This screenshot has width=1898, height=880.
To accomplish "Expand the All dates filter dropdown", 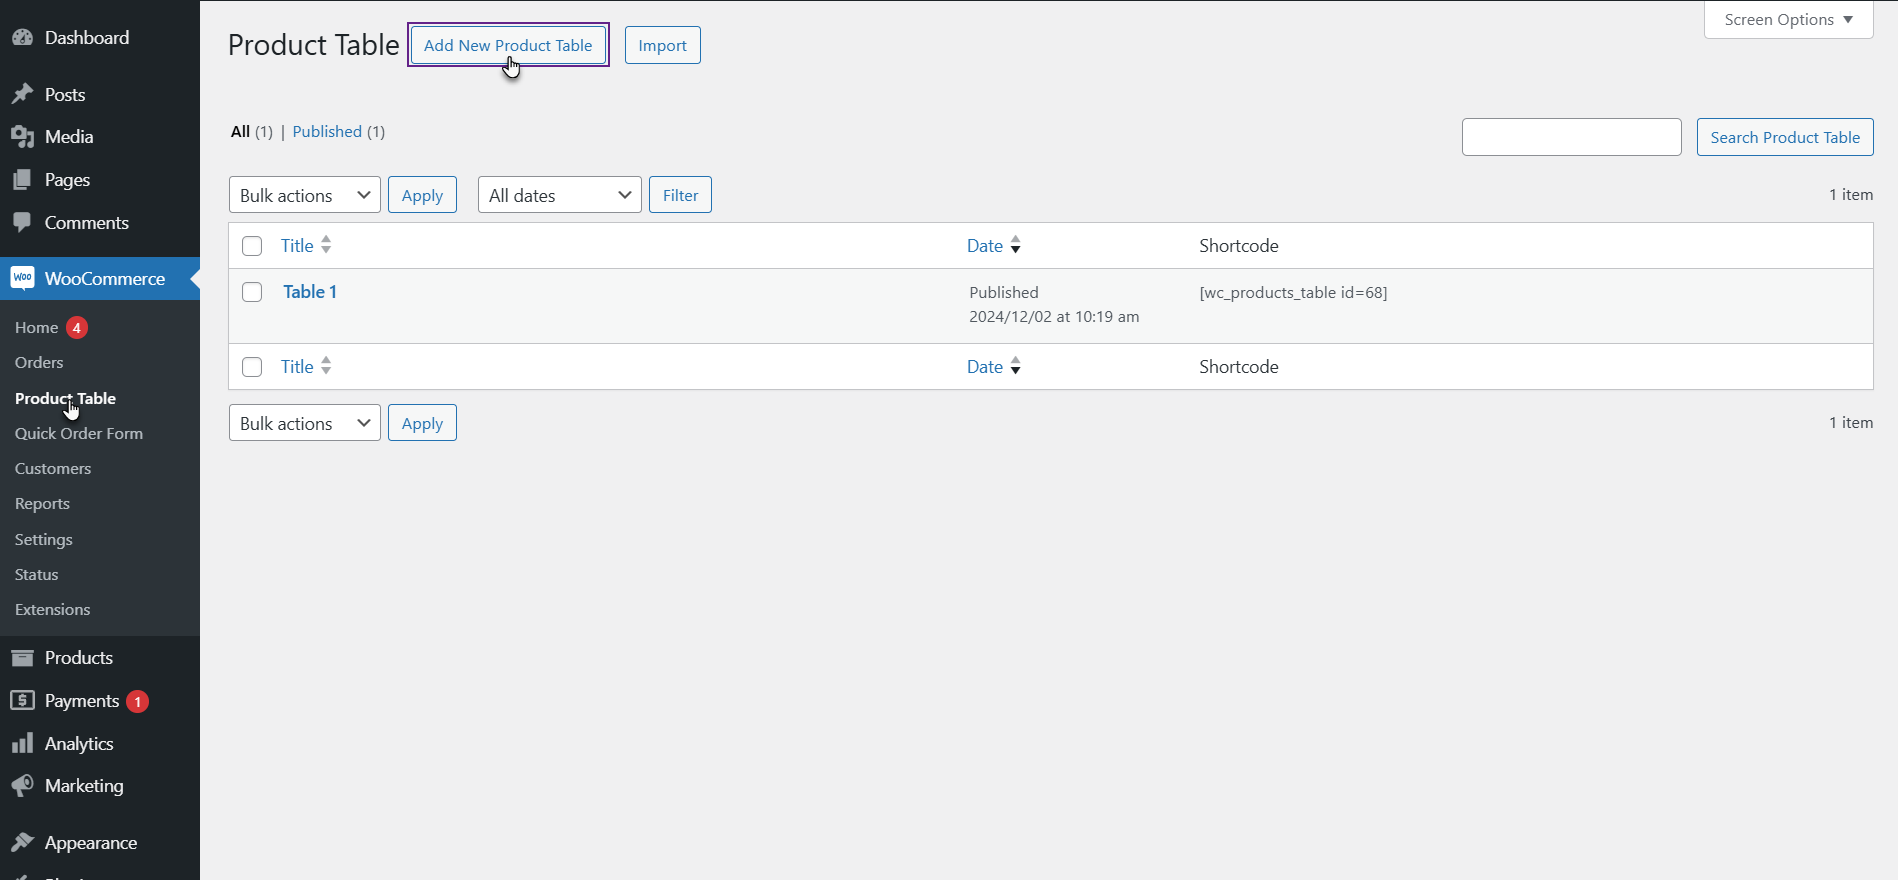I will (x=559, y=195).
